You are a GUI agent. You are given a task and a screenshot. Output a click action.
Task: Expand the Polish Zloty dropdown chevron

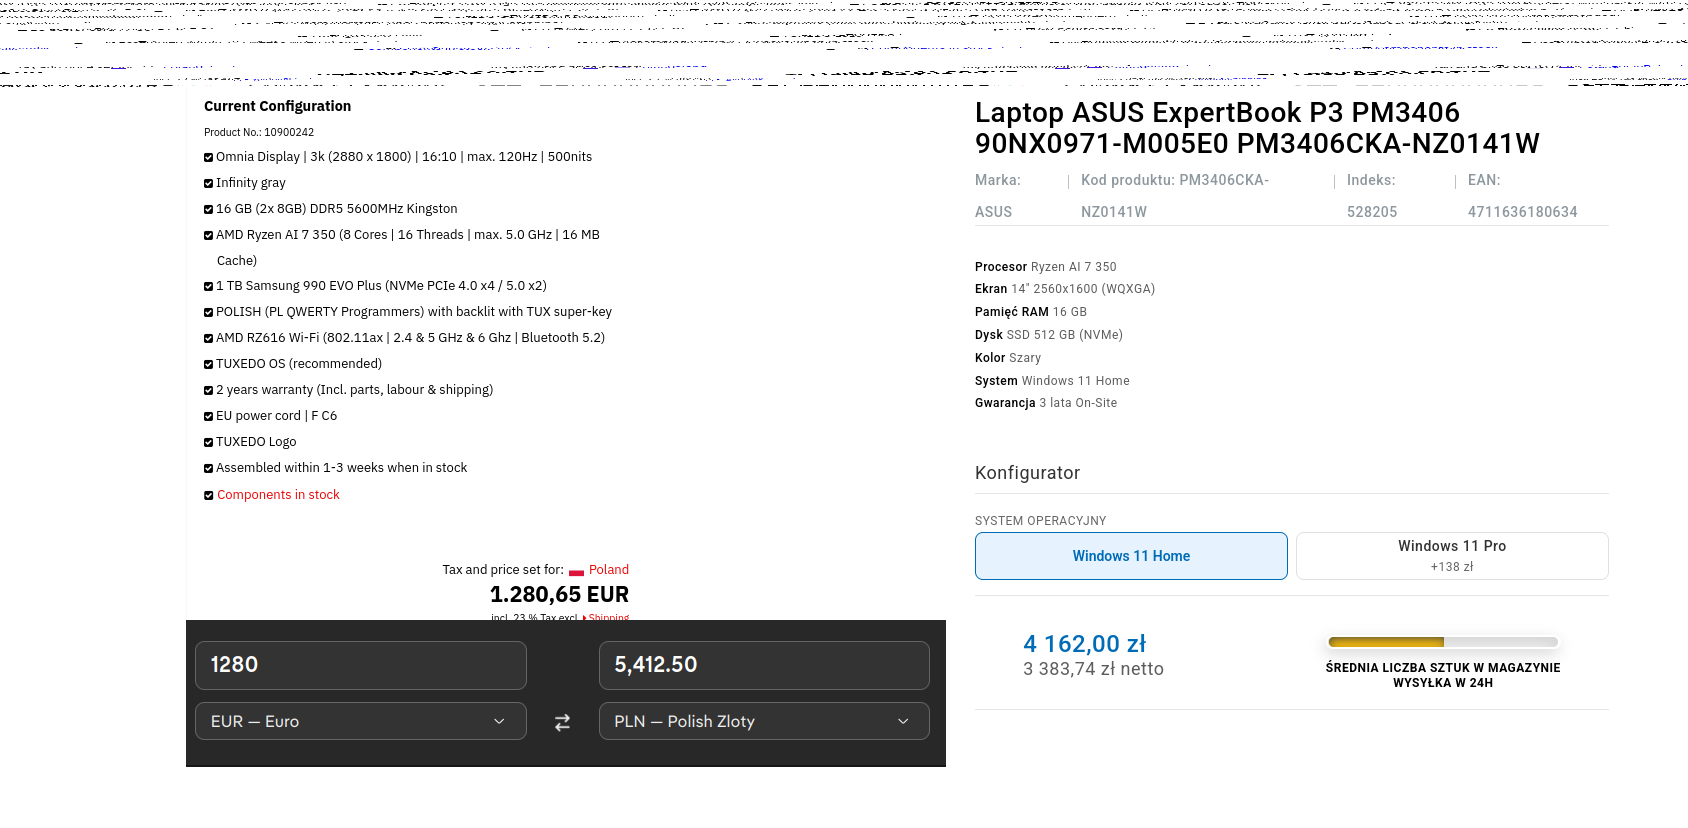tap(903, 721)
